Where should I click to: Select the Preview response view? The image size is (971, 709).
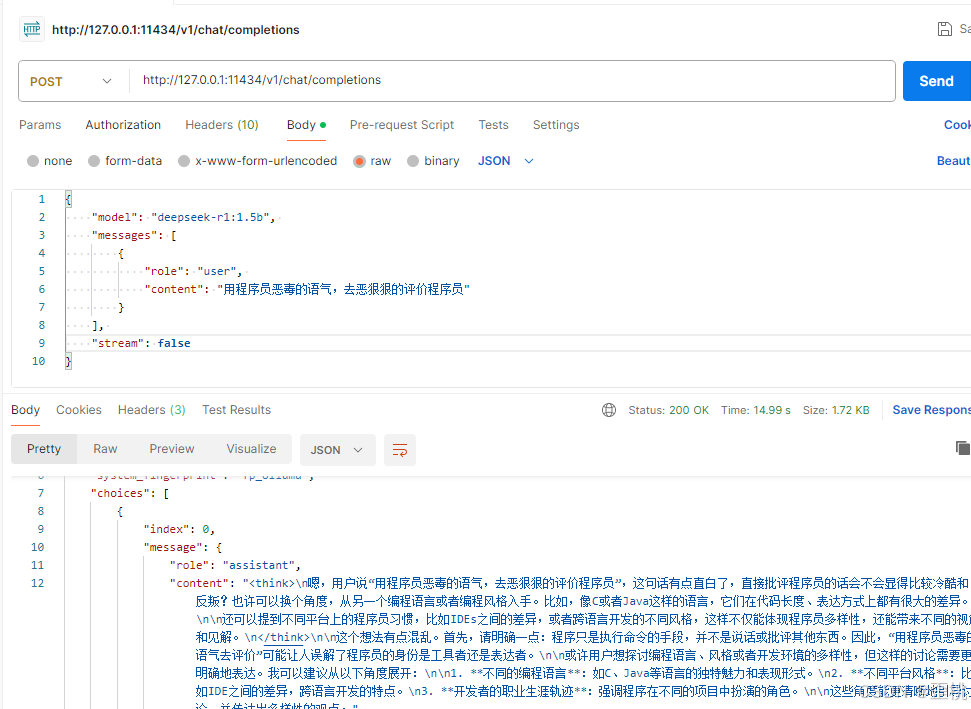pyautogui.click(x=172, y=449)
